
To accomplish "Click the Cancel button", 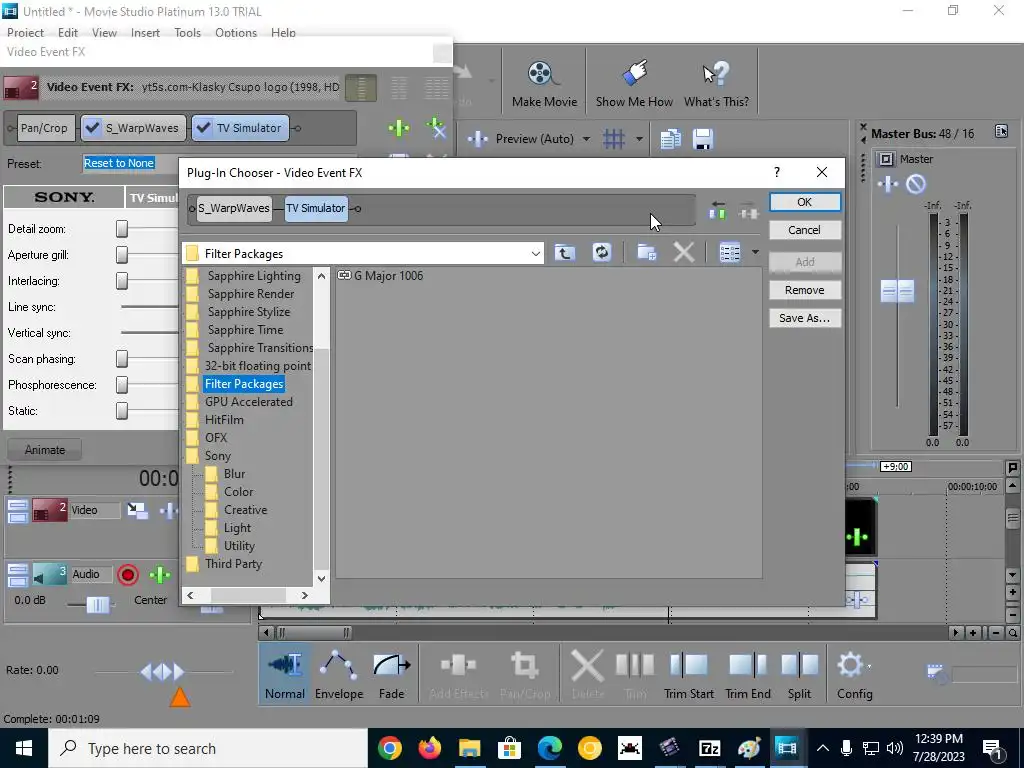I will pos(805,230).
